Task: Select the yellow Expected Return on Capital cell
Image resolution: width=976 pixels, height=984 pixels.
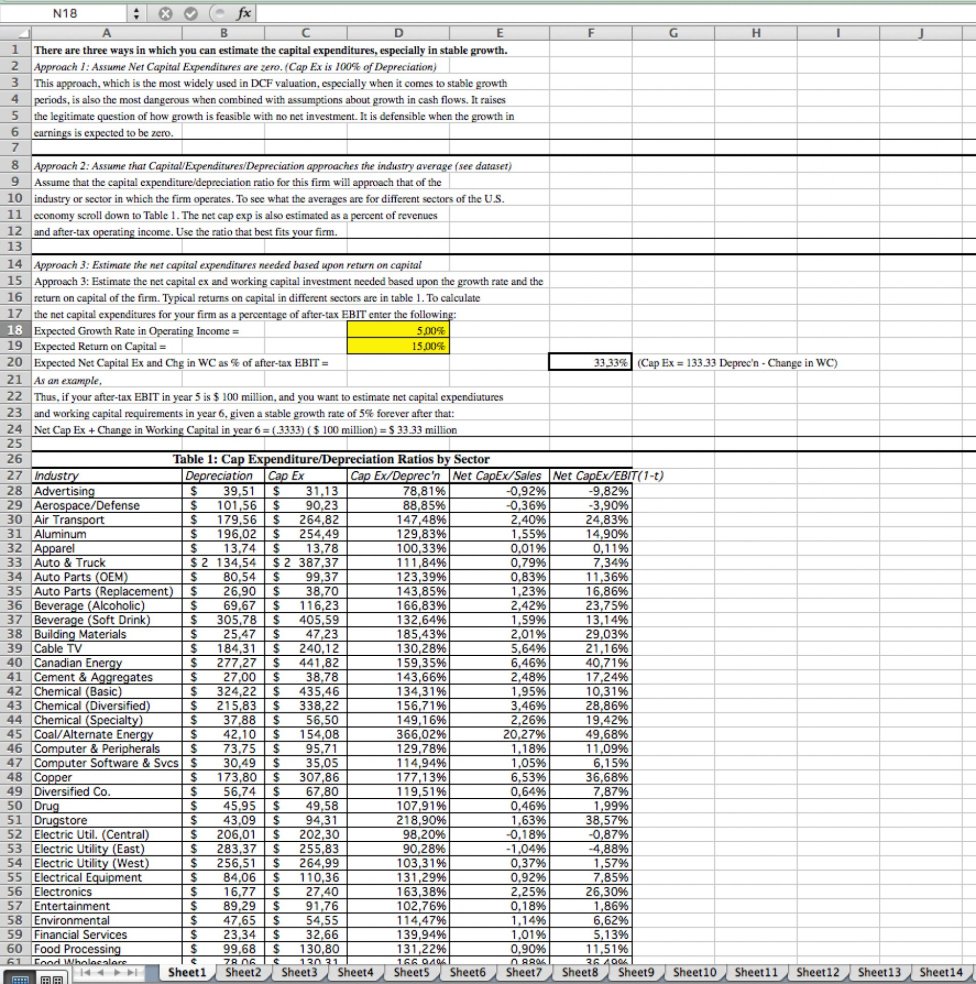Action: point(398,347)
